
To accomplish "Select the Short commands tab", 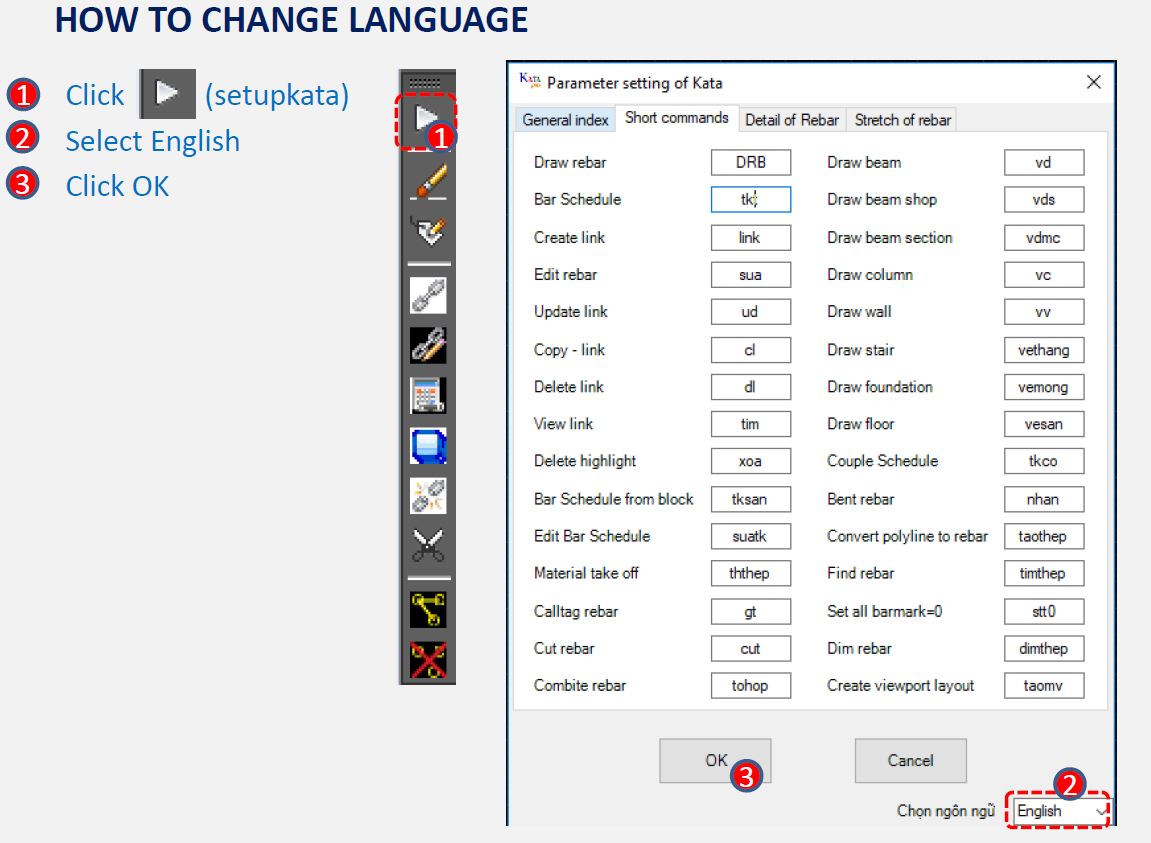I will 677,117.
